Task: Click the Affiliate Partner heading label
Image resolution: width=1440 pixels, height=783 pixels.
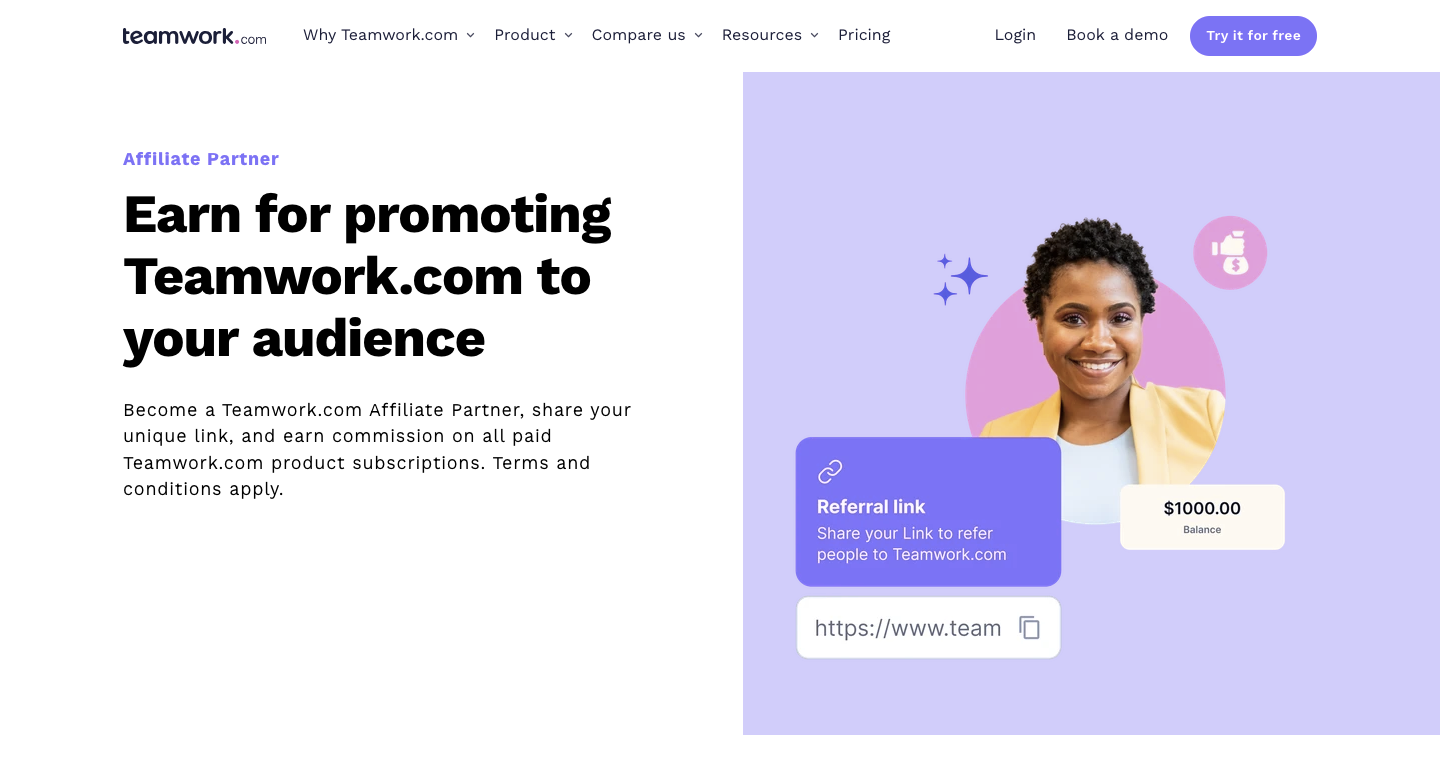Action: (201, 159)
